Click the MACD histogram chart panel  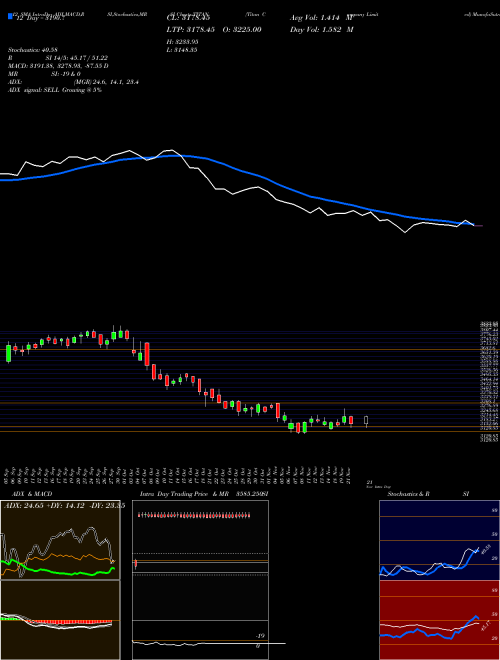click(x=60, y=620)
